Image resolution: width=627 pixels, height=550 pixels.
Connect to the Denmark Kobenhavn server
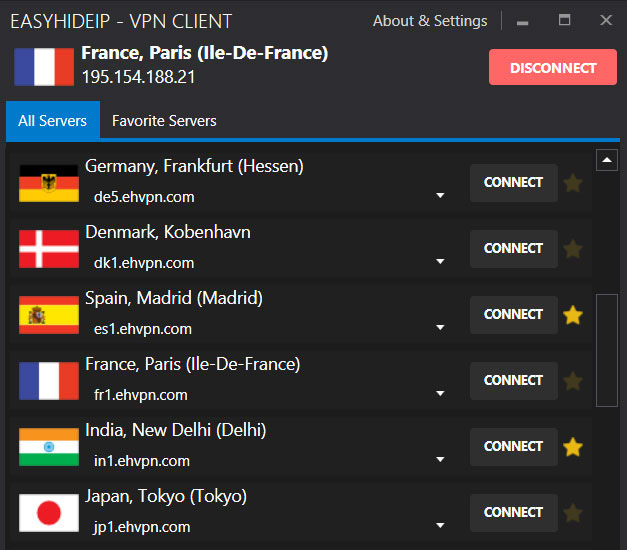pos(513,248)
